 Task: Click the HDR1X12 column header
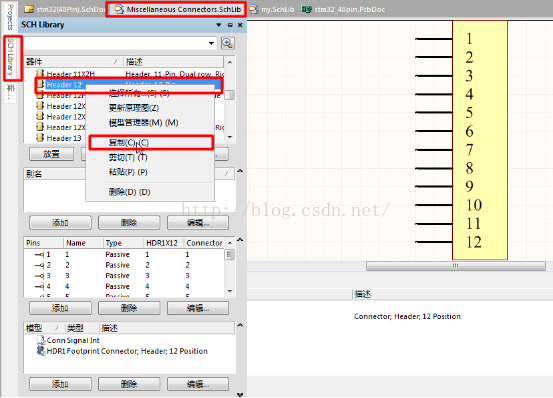164,243
